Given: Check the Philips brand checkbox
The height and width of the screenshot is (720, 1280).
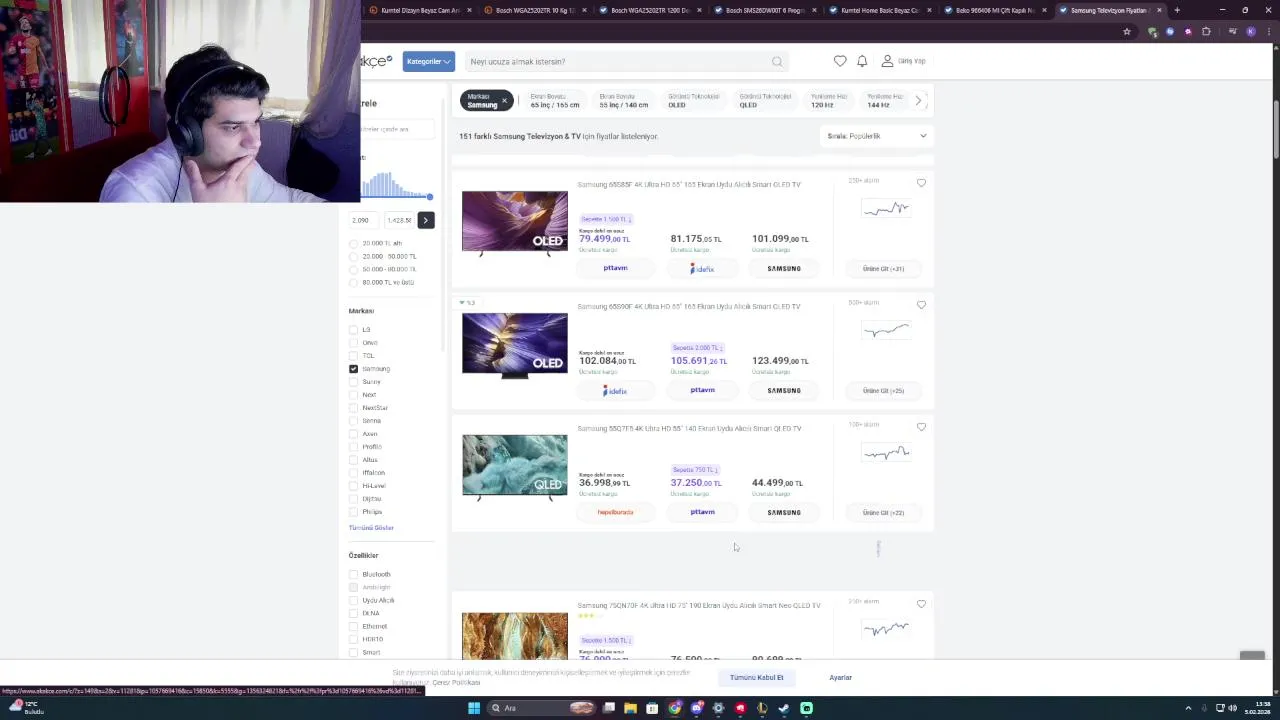Looking at the screenshot, I should [353, 512].
